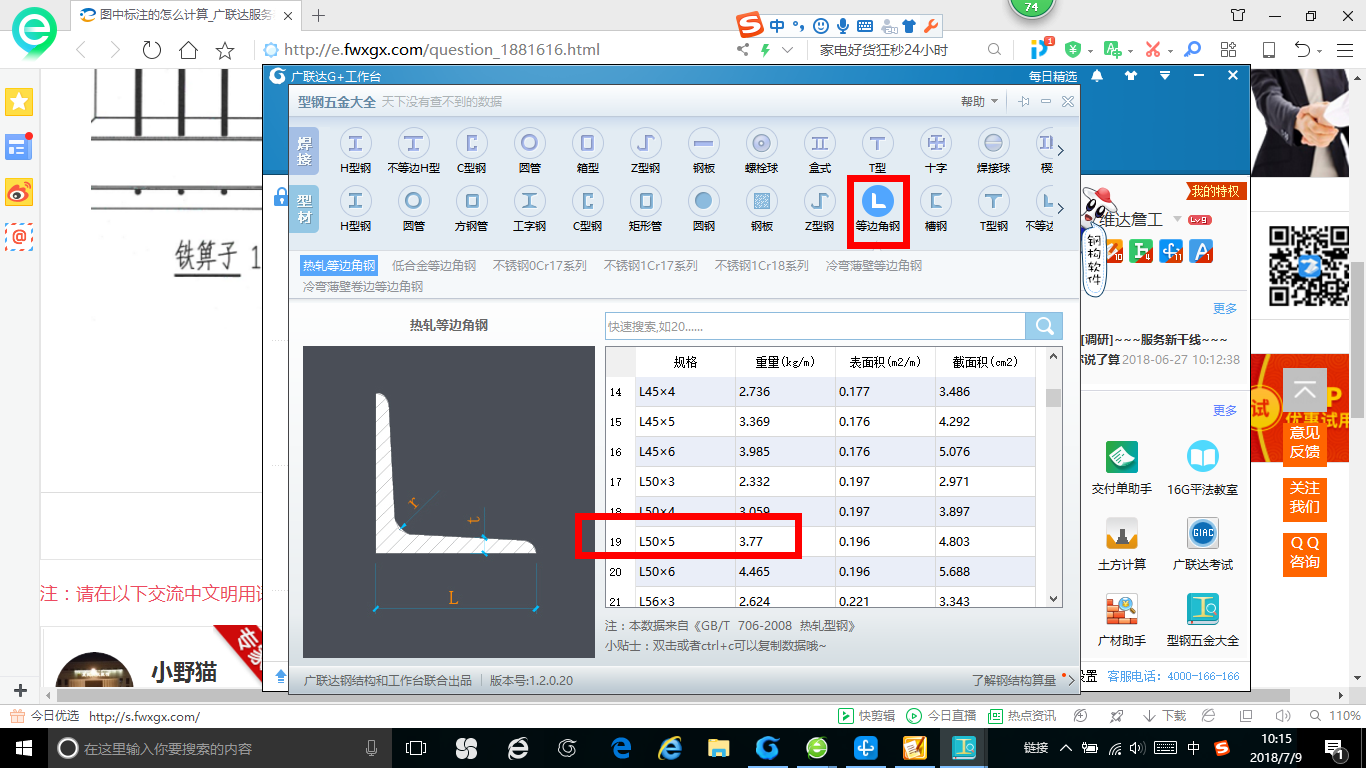The height and width of the screenshot is (768, 1366).
Task: Switch to 不锈钢1Cr17系列 tab
Action: pyautogui.click(x=651, y=265)
